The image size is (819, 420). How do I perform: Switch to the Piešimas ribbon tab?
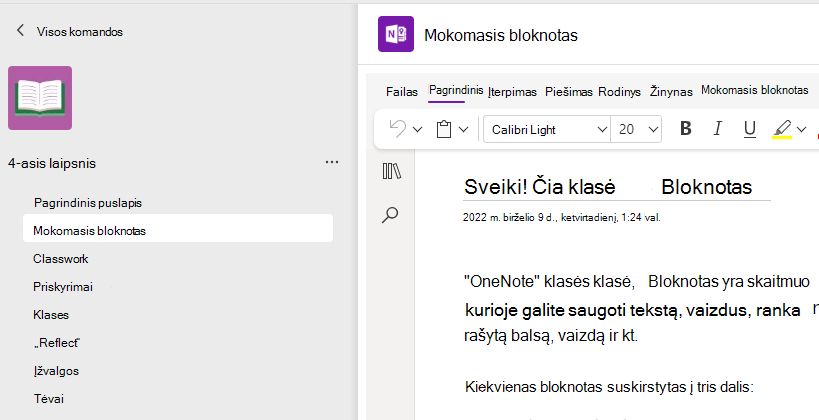pos(569,92)
